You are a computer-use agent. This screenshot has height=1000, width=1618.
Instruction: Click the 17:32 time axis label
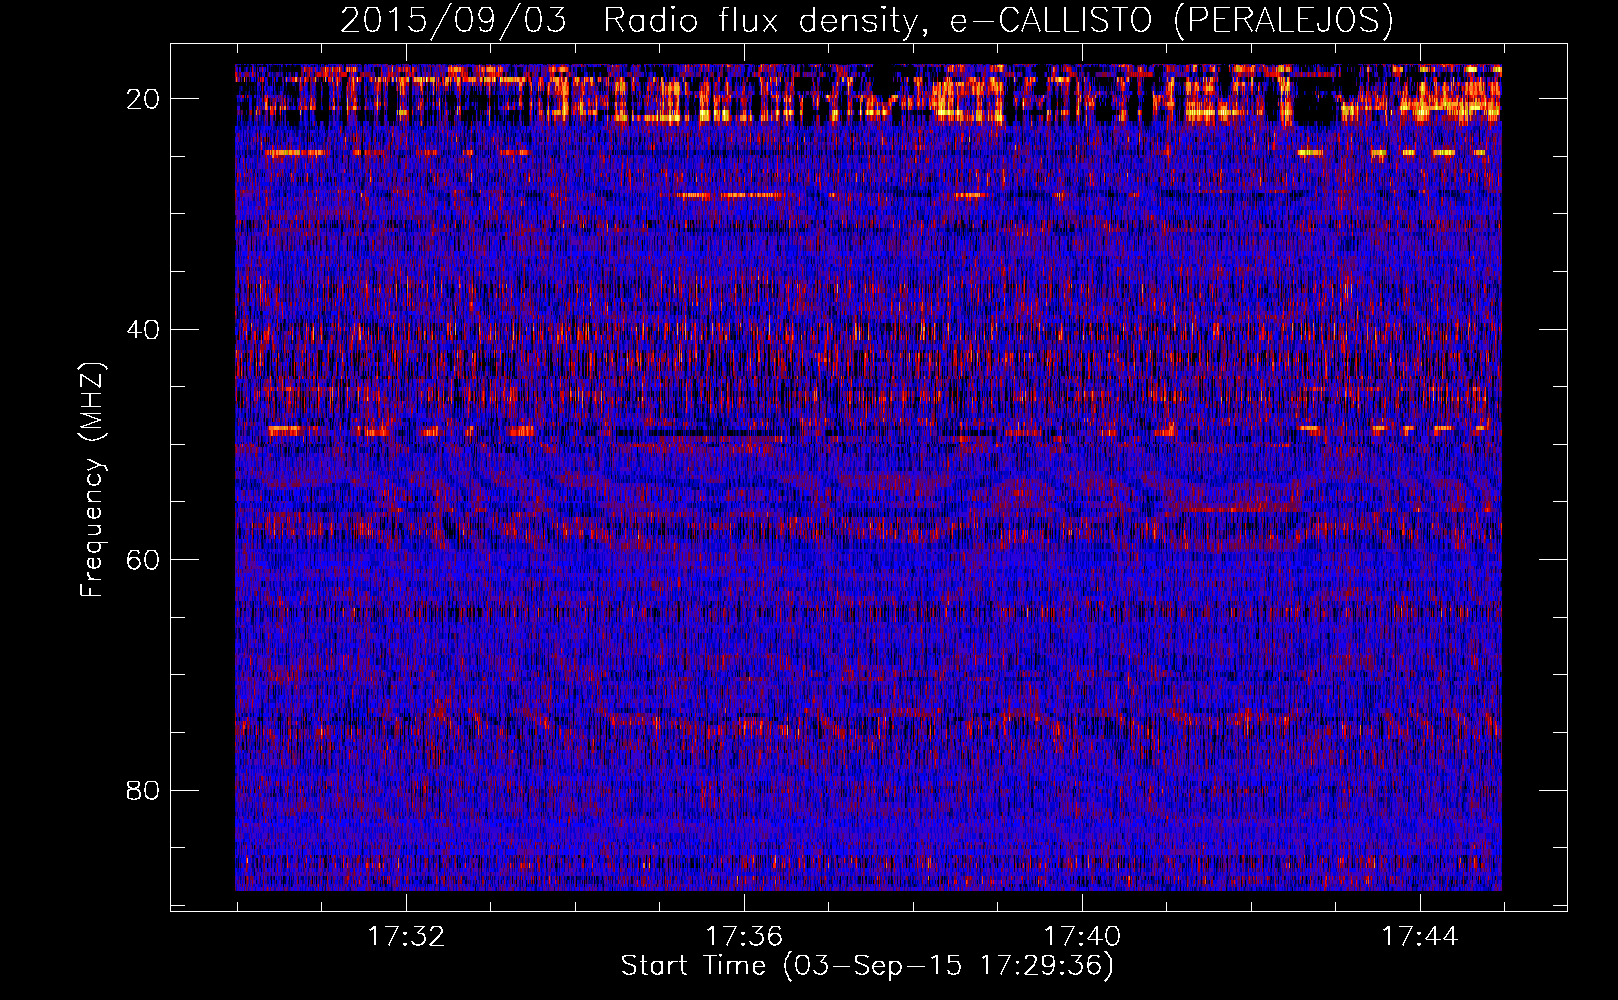click(406, 937)
